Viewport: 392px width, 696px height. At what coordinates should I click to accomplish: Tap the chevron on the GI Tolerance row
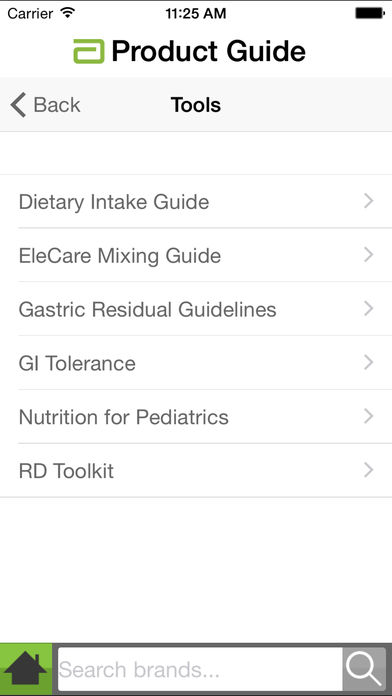pyautogui.click(x=368, y=363)
